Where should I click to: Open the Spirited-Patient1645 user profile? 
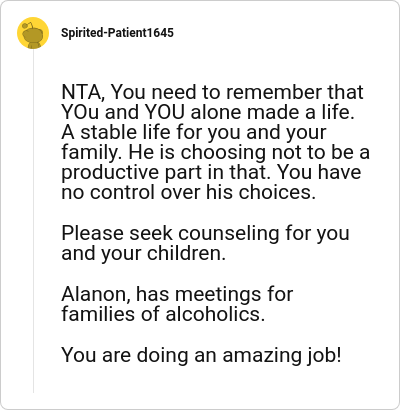click(x=117, y=33)
